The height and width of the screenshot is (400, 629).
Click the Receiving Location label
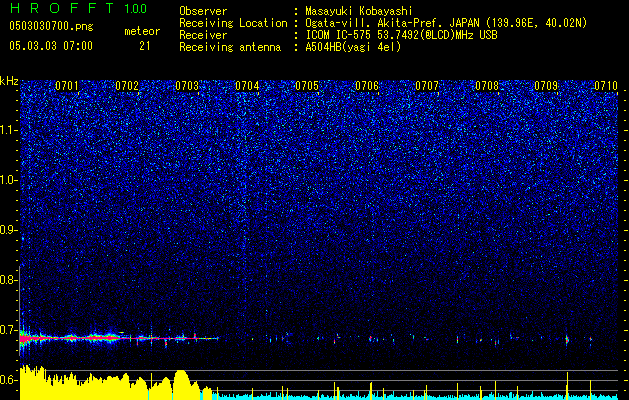(x=233, y=23)
